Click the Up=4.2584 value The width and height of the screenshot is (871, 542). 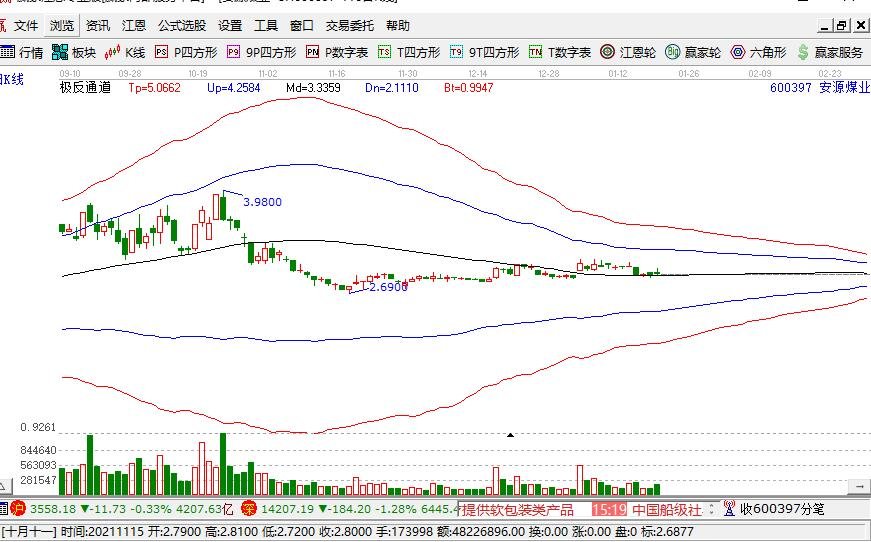pyautogui.click(x=233, y=88)
